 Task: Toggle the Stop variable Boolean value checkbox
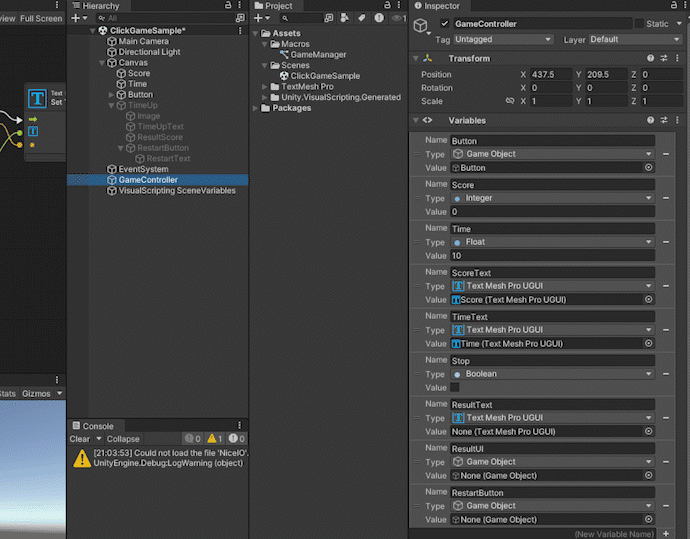[x=455, y=387]
